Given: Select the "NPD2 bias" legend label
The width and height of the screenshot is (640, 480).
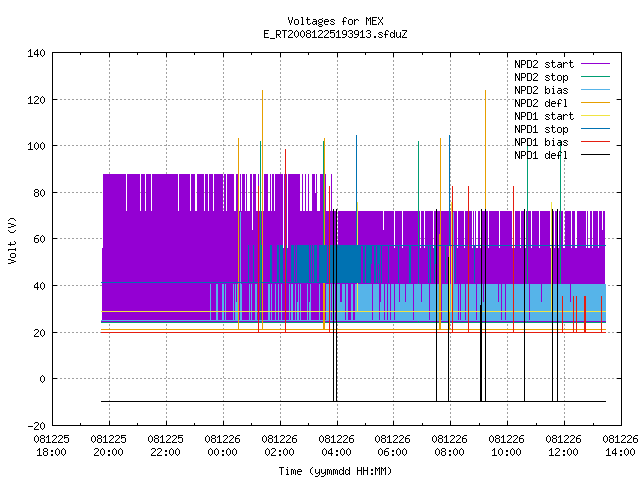Looking at the screenshot, I should [541, 90].
